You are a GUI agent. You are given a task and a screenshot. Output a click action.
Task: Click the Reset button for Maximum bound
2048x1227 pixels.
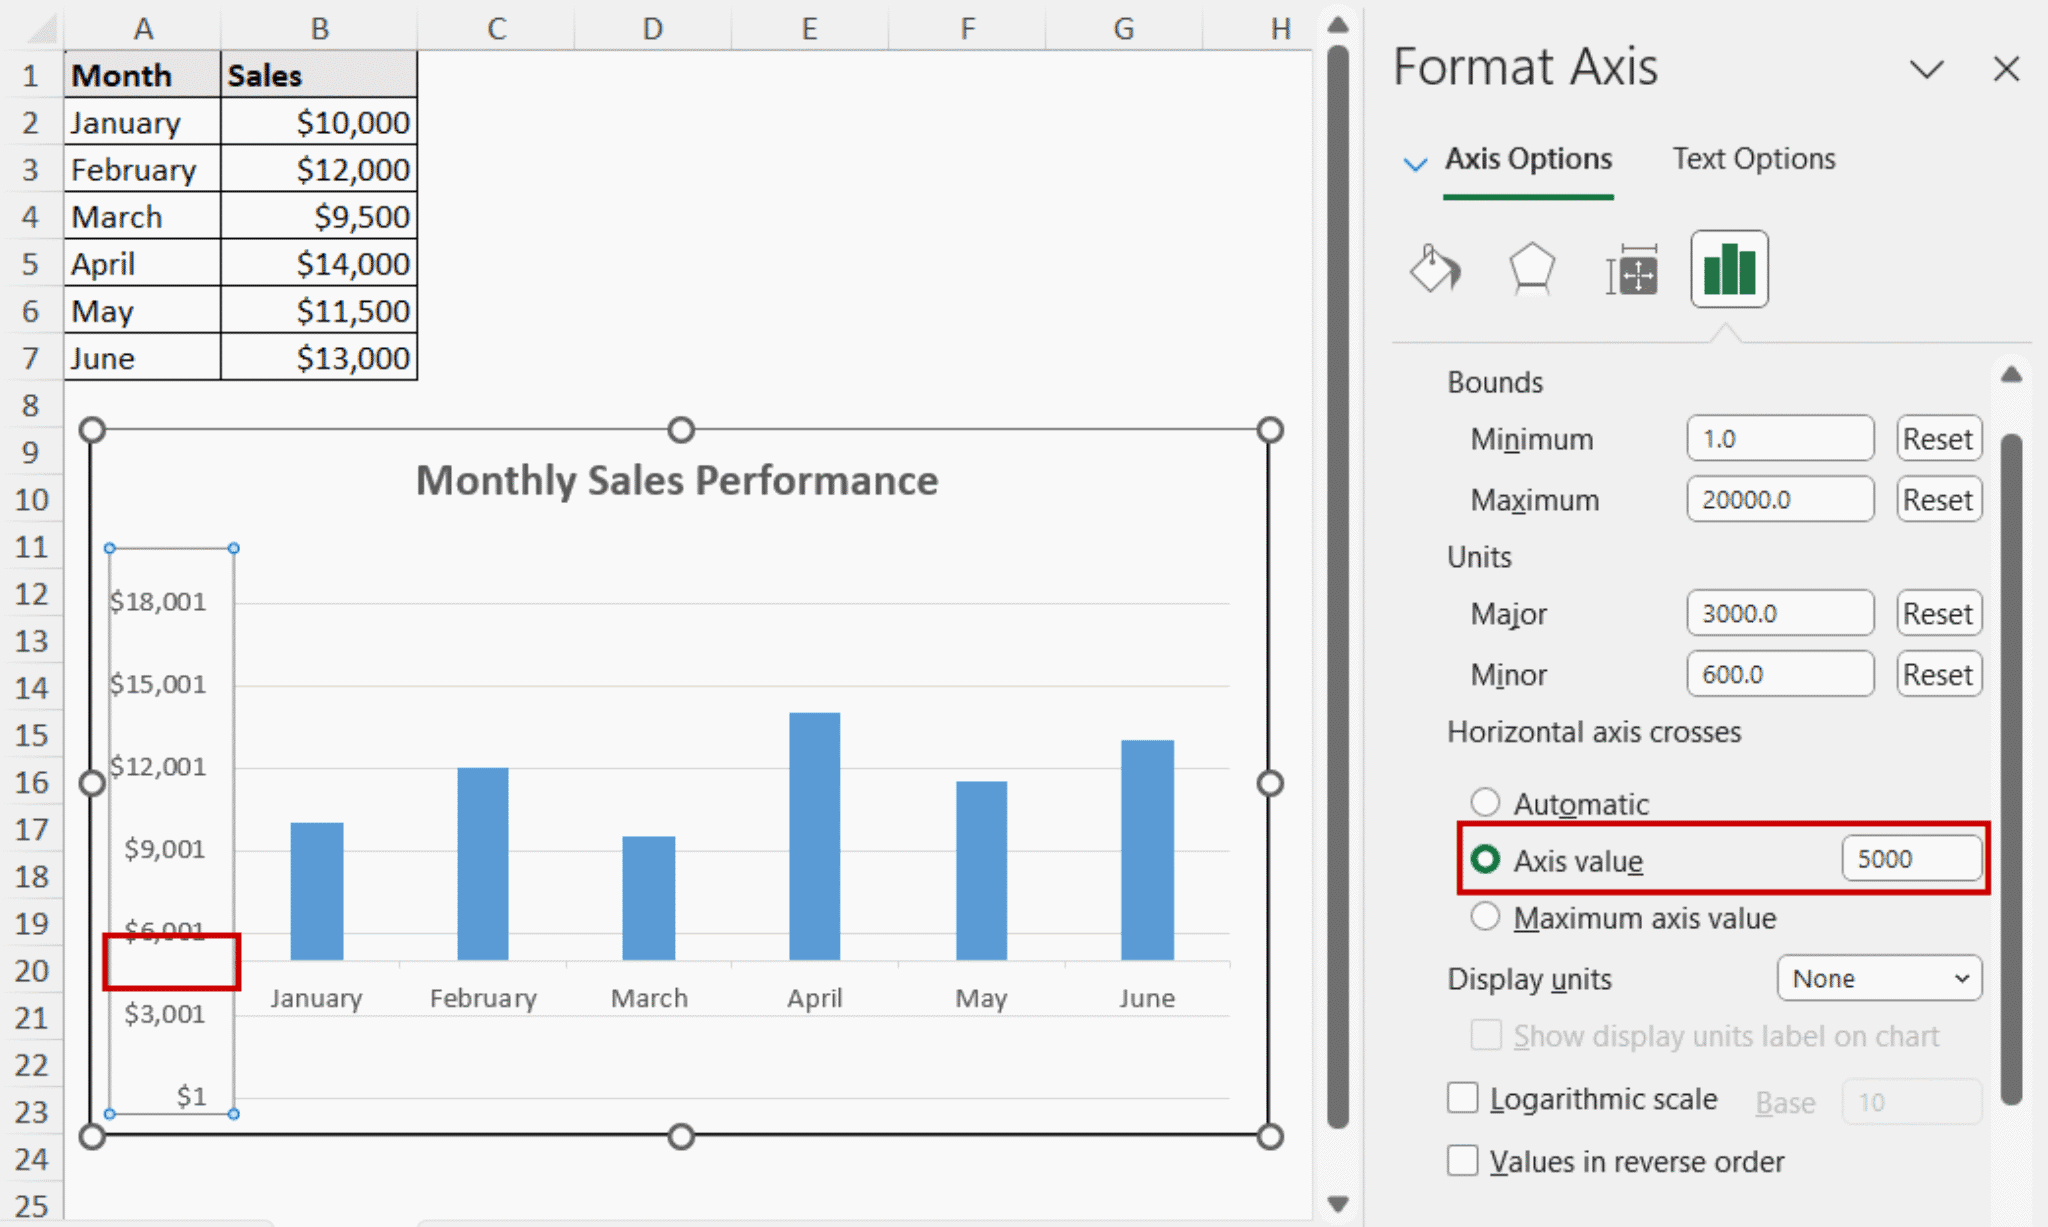pyautogui.click(x=1938, y=499)
